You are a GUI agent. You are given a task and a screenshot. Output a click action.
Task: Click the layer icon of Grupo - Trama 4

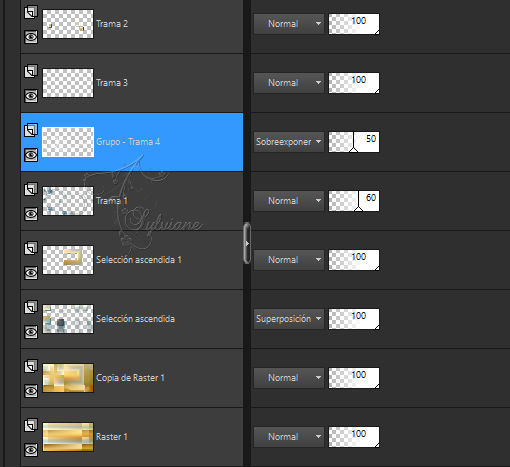[31, 130]
